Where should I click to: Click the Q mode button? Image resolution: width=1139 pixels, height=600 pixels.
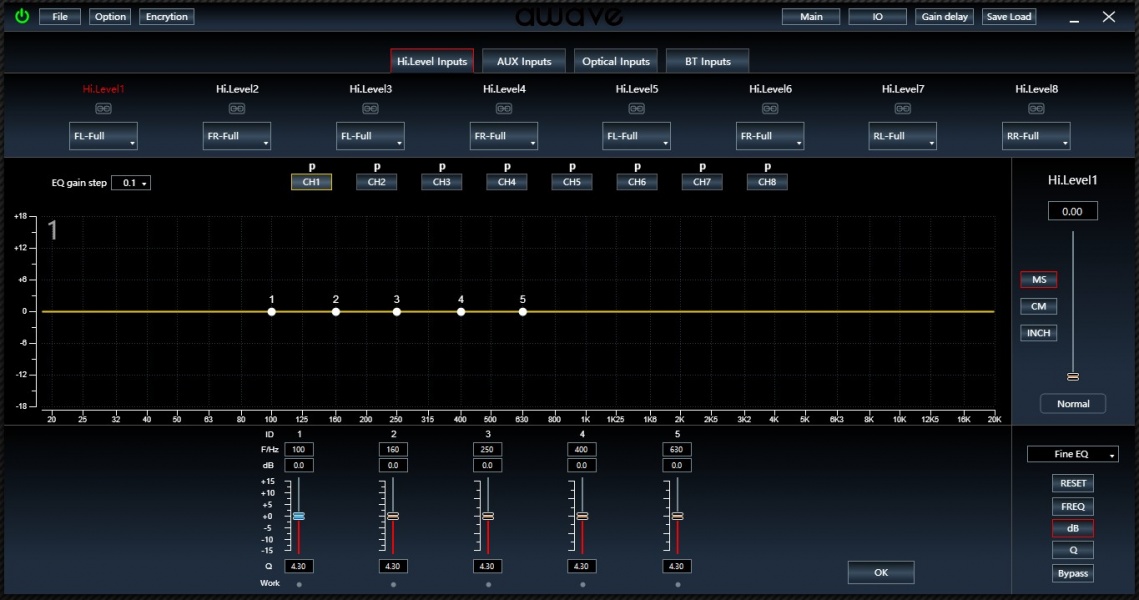point(1073,550)
